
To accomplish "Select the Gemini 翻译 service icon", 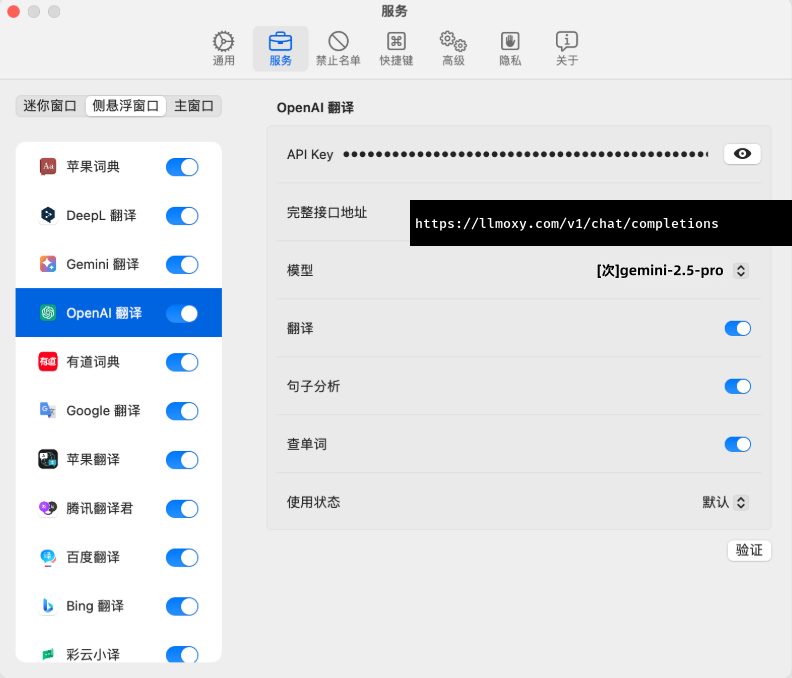I will pos(48,264).
